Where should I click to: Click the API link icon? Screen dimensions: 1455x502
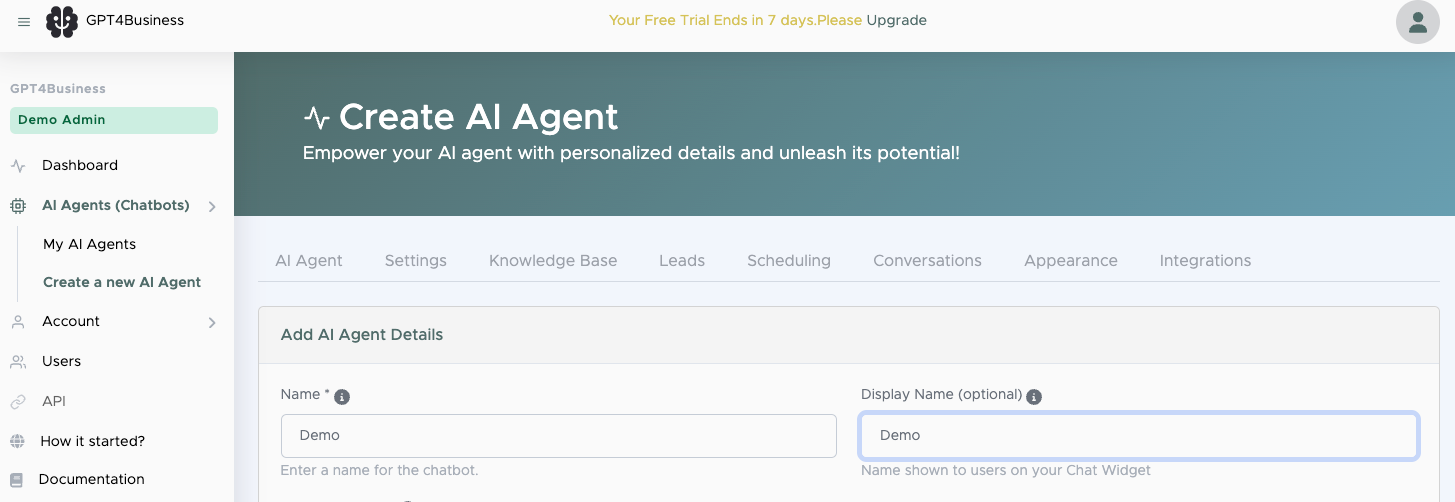(18, 402)
